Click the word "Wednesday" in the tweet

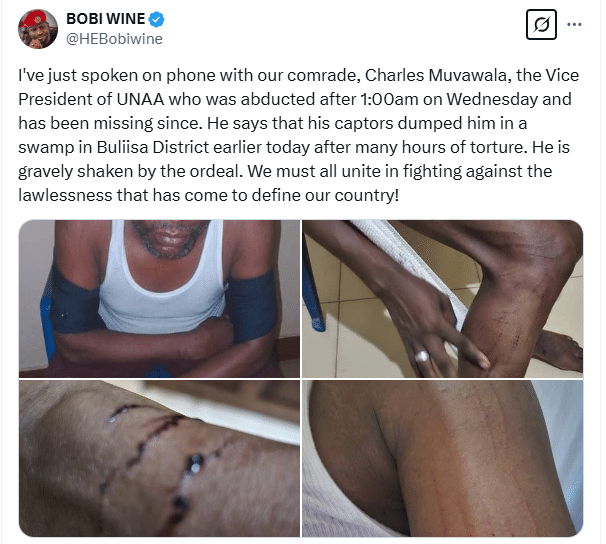pos(492,99)
